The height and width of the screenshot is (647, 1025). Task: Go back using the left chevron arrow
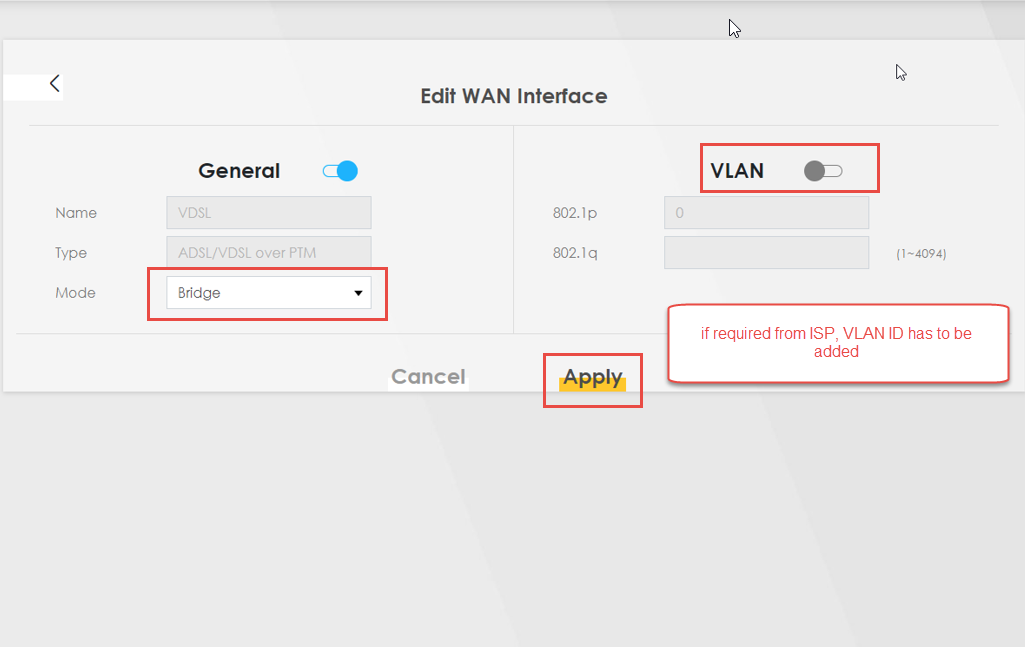coord(54,84)
